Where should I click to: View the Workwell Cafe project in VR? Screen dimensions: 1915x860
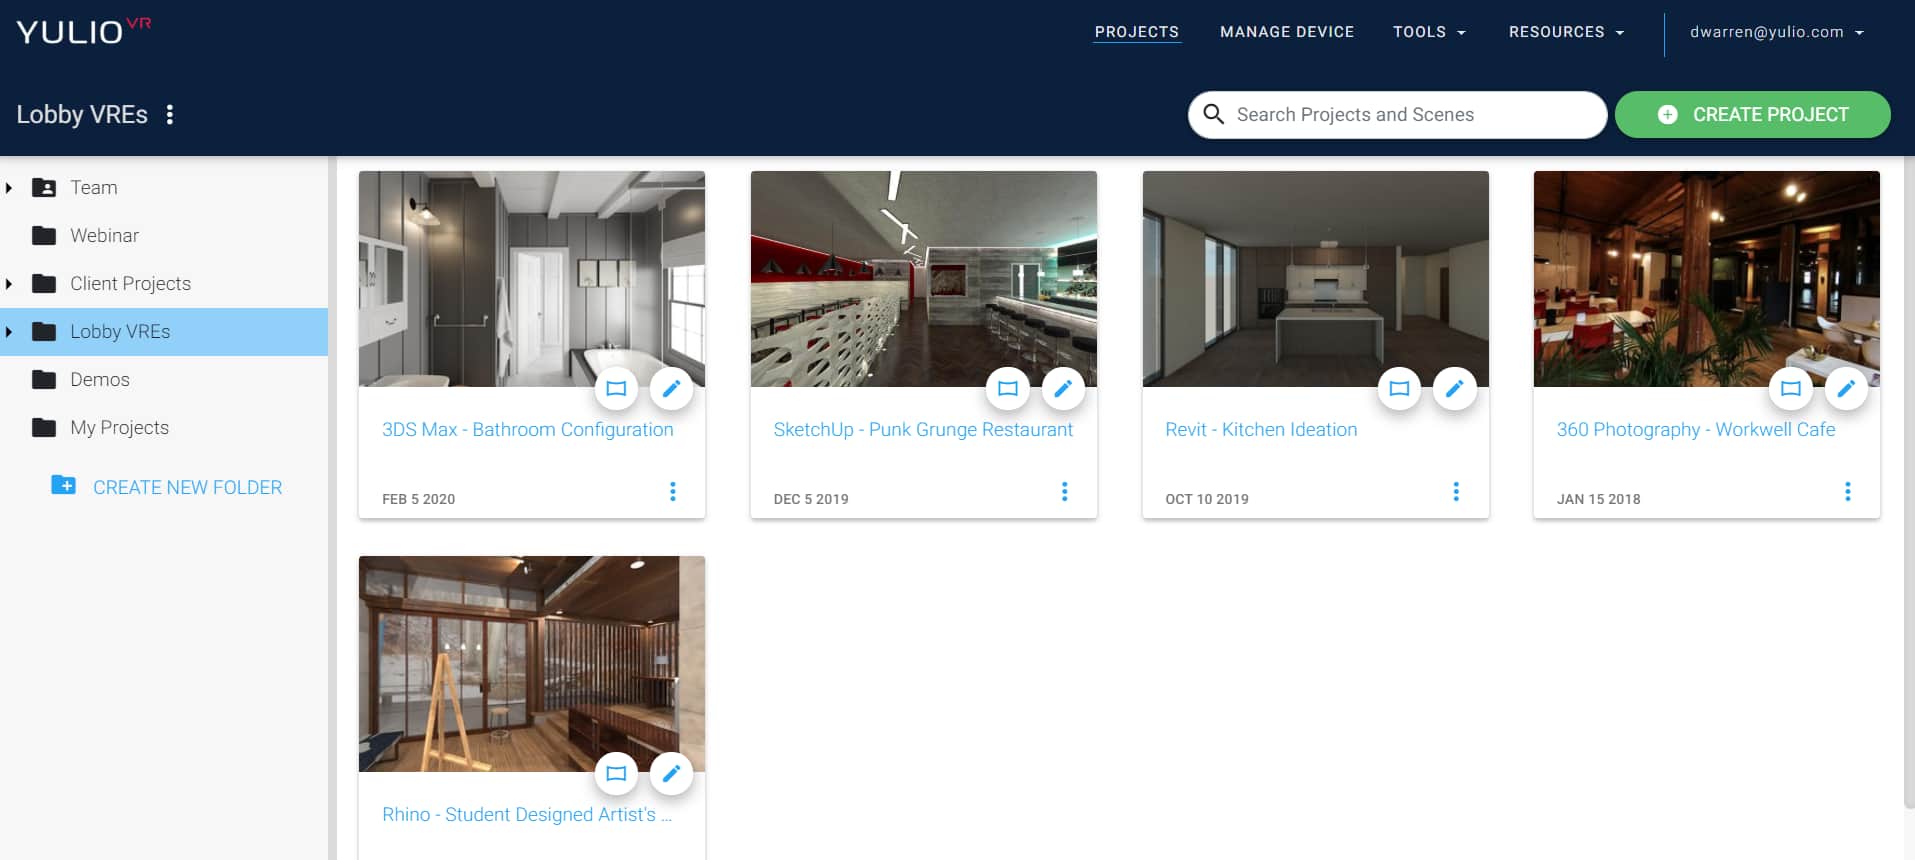pyautogui.click(x=1791, y=388)
